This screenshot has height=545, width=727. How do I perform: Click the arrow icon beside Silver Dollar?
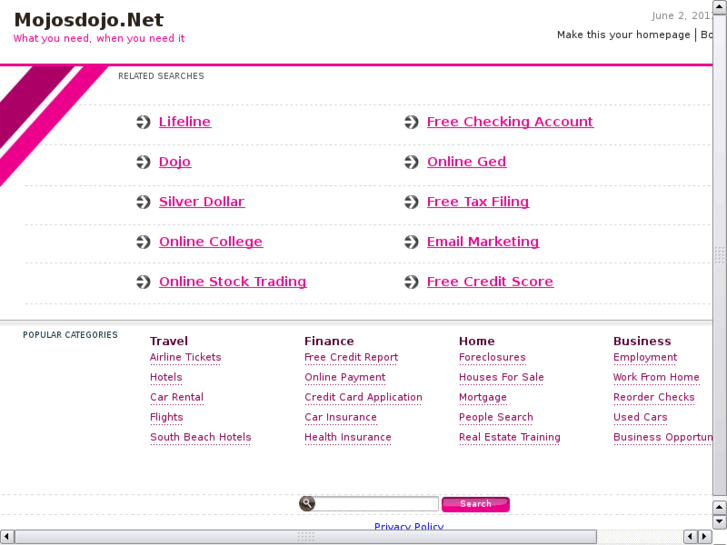[x=144, y=202]
